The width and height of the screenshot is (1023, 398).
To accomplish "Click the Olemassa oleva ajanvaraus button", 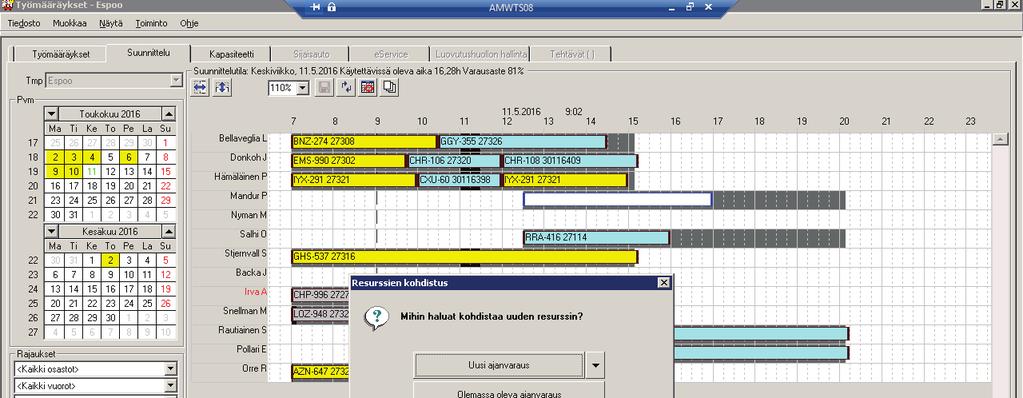I will [x=509, y=391].
